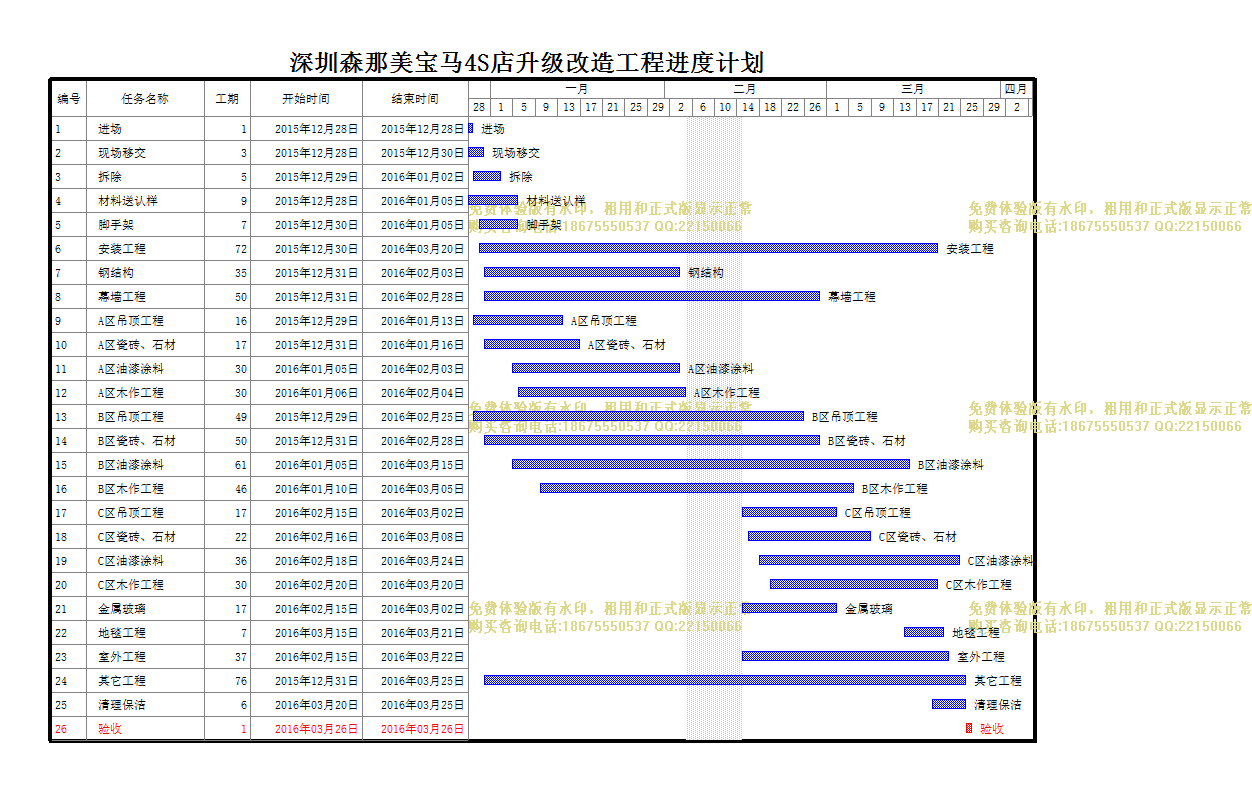Select the B区油漆涂料 task name cell in table
The height and width of the screenshot is (790, 1252).
tap(146, 465)
